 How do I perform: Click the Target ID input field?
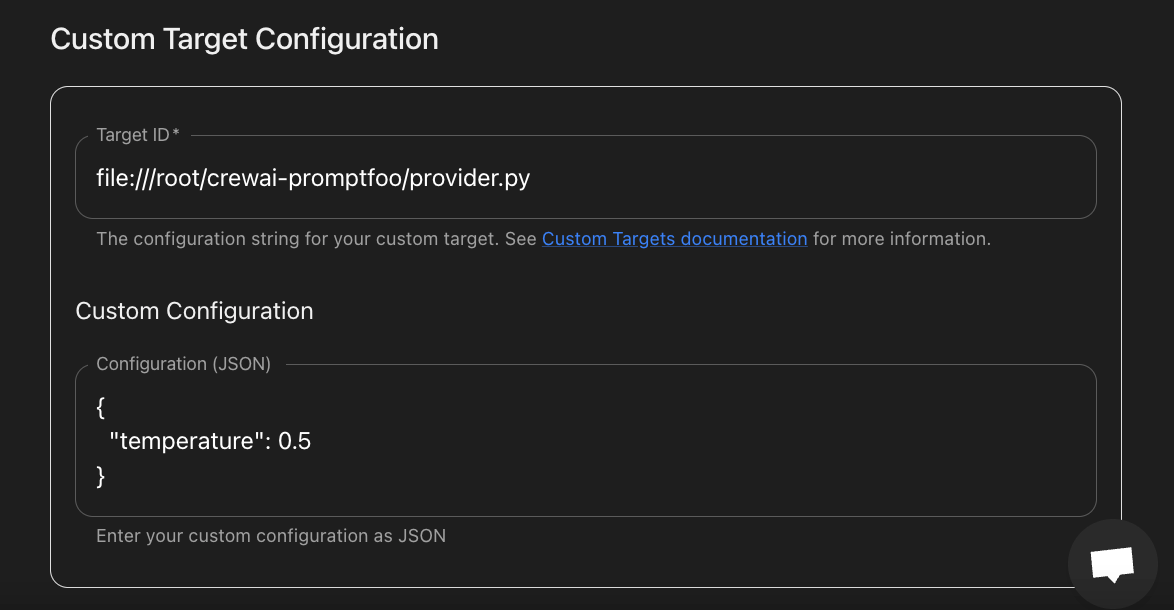coord(585,177)
